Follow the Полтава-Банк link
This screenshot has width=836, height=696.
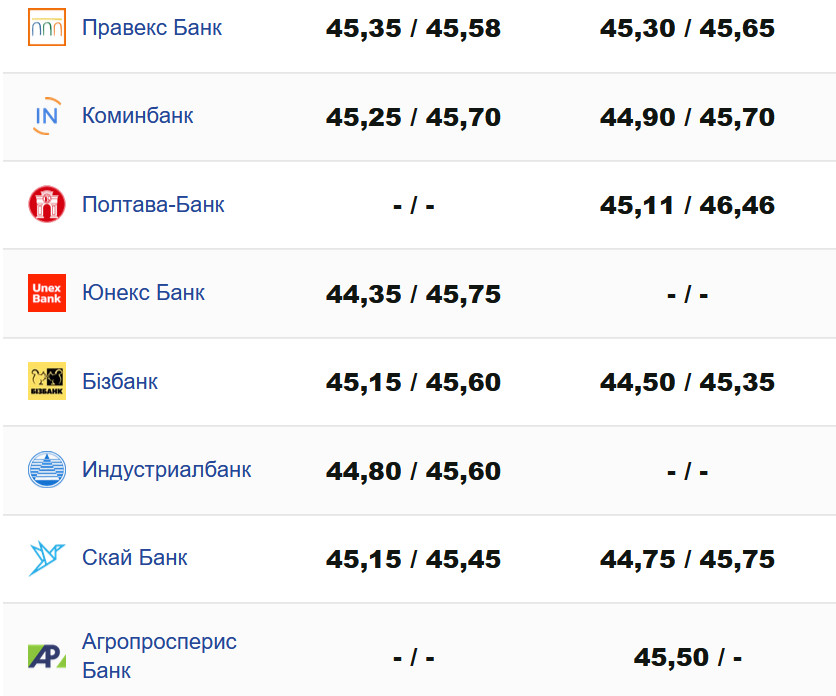153,204
